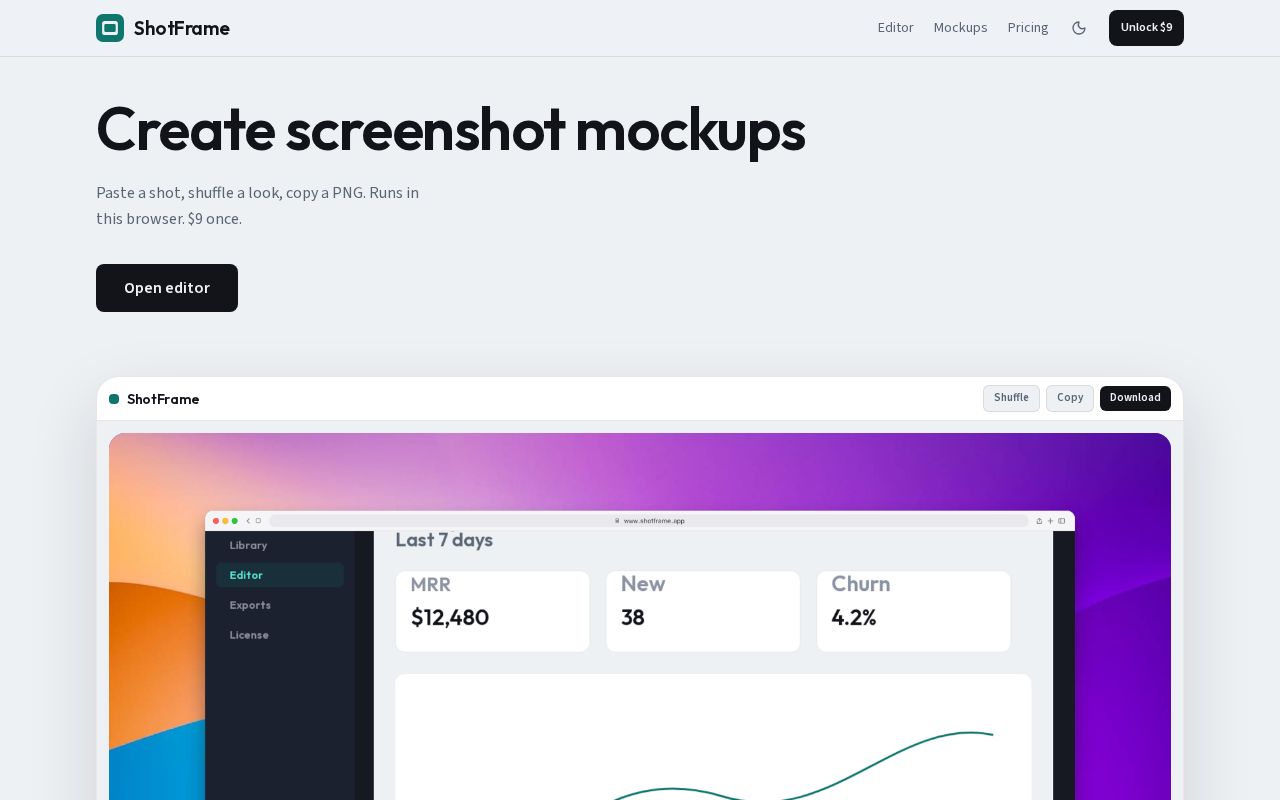Click the ShotFrame title in preview card
1280x800 pixels.
pyautogui.click(x=163, y=399)
